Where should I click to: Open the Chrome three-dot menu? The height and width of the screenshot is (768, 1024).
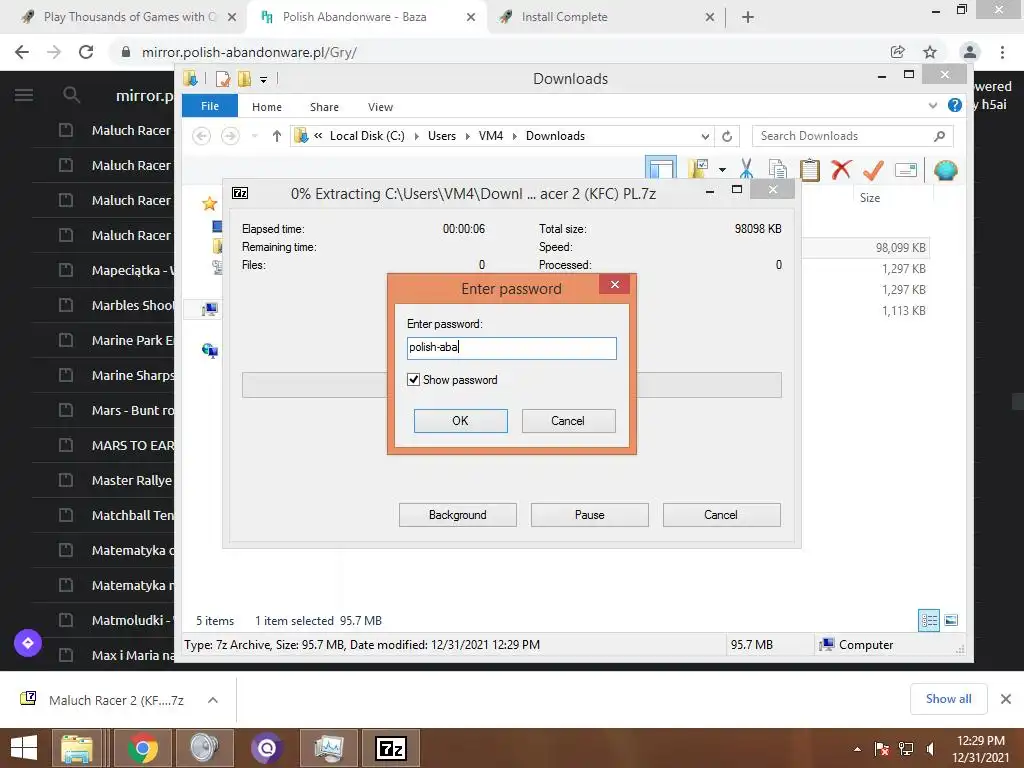[1002, 52]
